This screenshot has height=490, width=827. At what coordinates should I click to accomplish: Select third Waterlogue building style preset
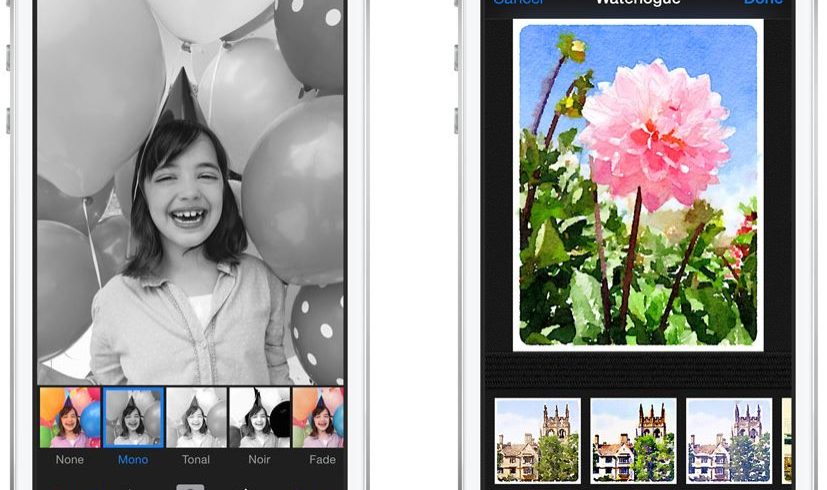coord(729,441)
